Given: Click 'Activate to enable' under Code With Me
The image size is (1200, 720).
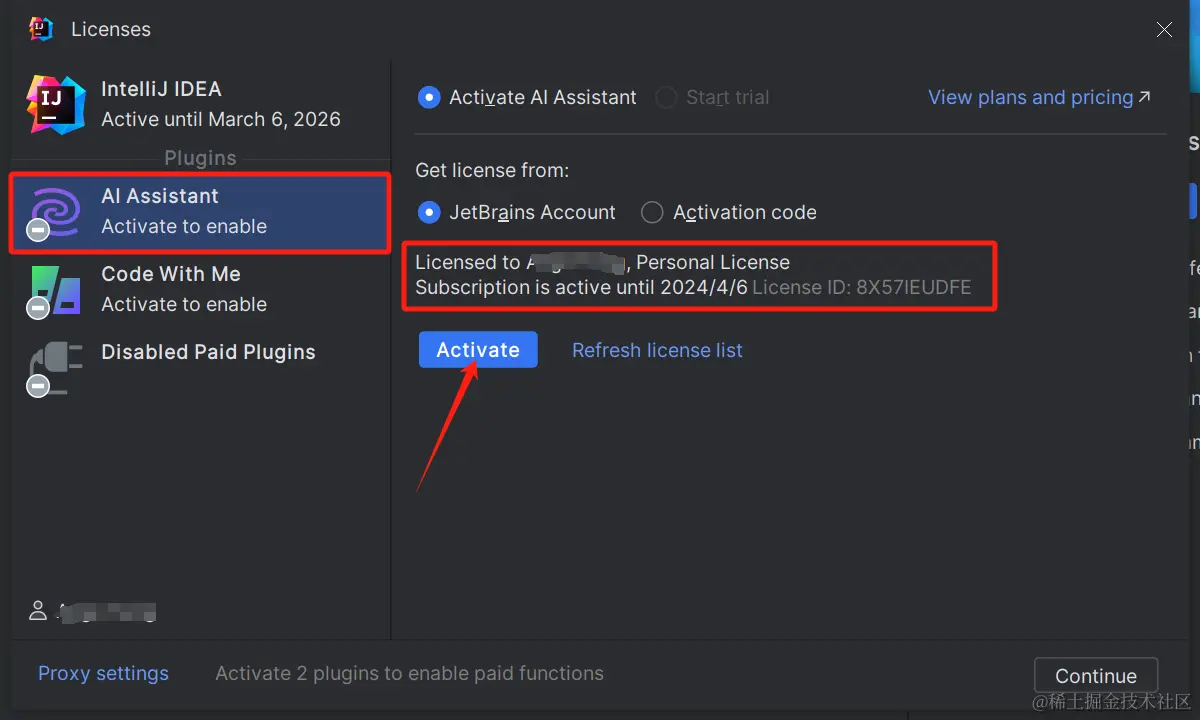Looking at the screenshot, I should click(x=184, y=304).
